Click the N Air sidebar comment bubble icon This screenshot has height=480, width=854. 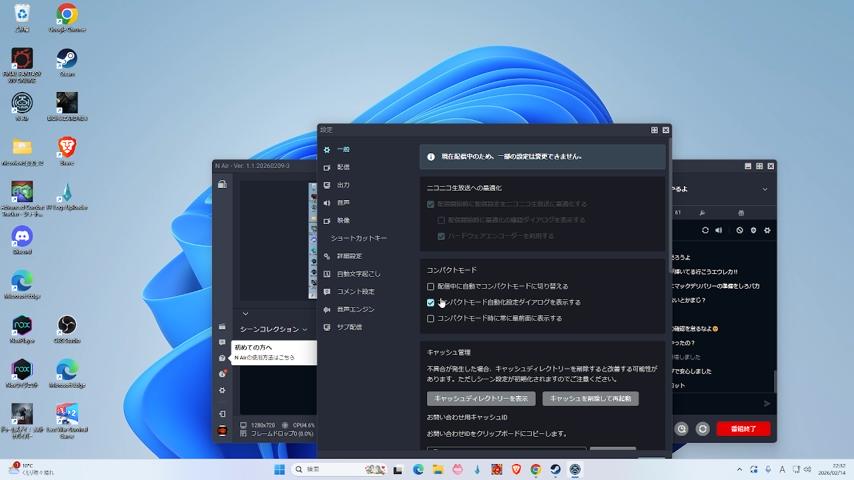pyautogui.click(x=222, y=342)
